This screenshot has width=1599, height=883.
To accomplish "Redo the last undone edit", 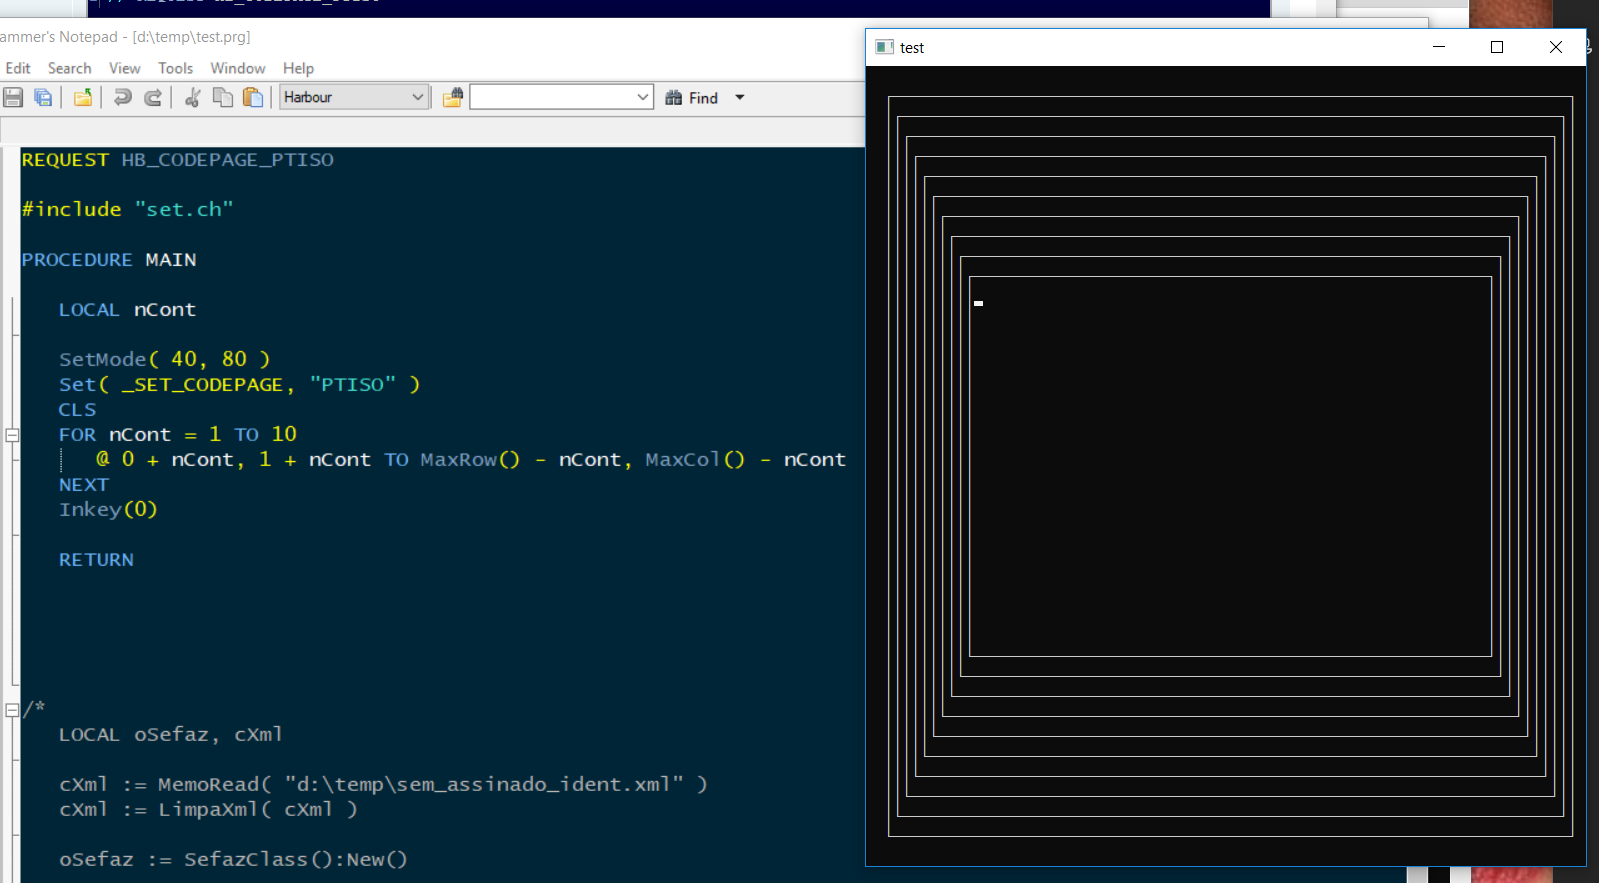I will coord(153,97).
